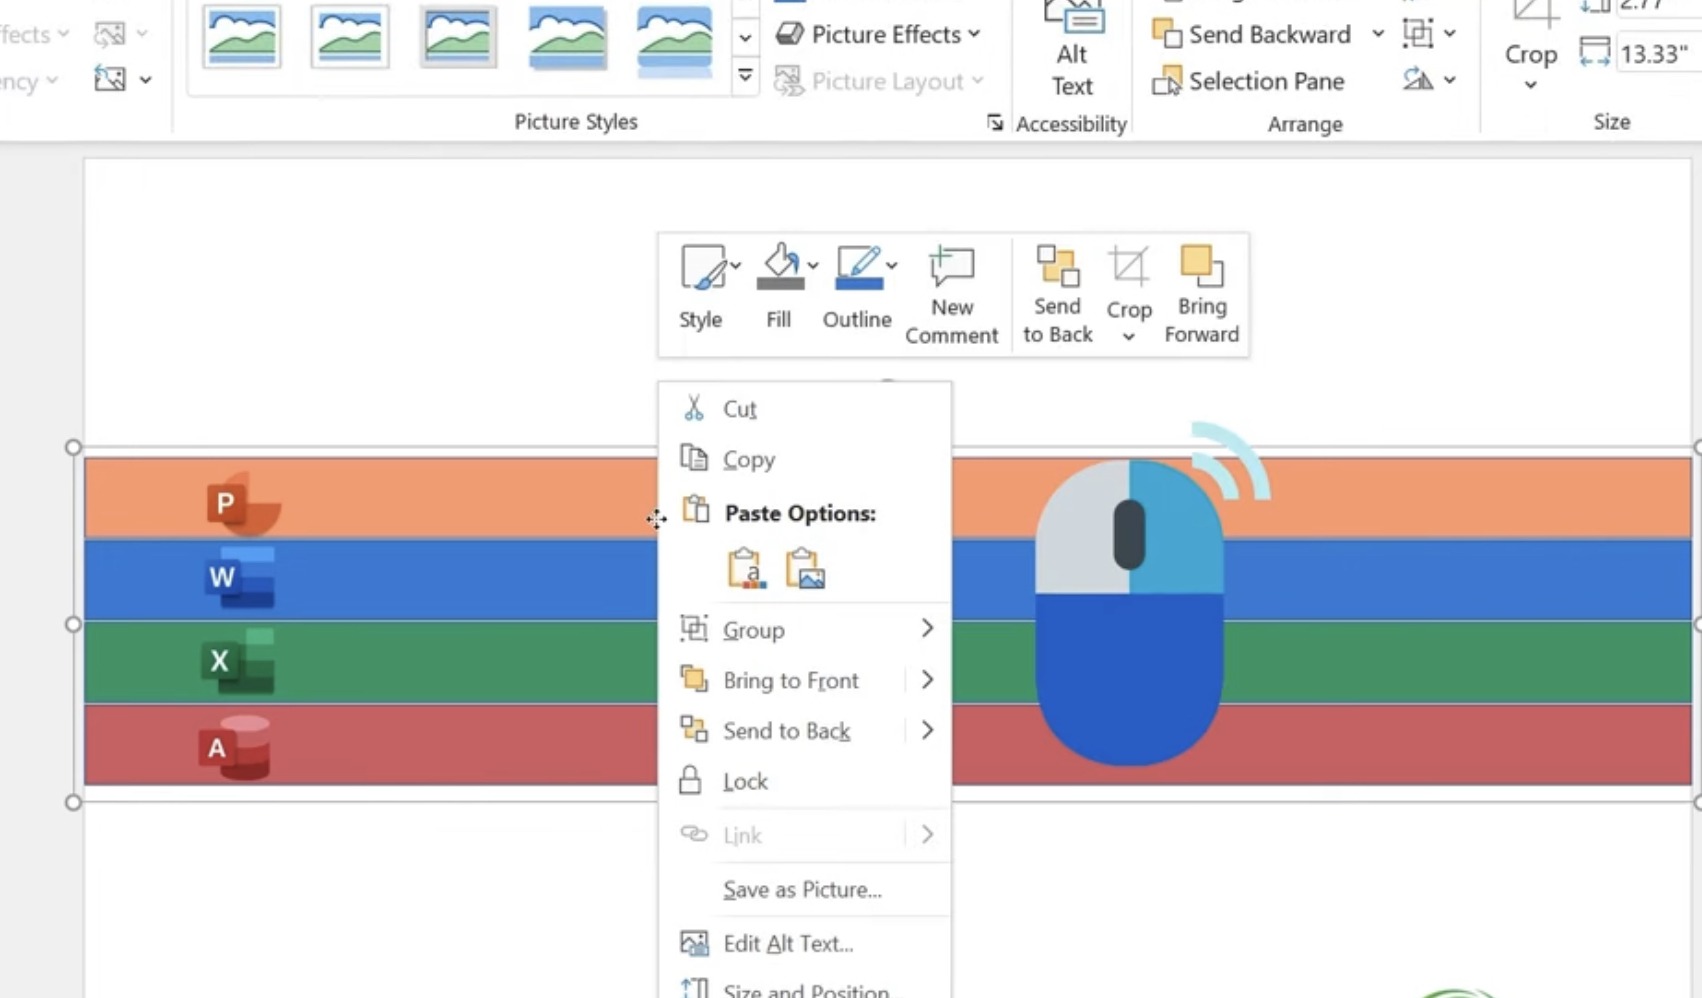This screenshot has height=998, width=1702.
Task: Click the Width size icon beside 13.33"
Action: (1594, 53)
